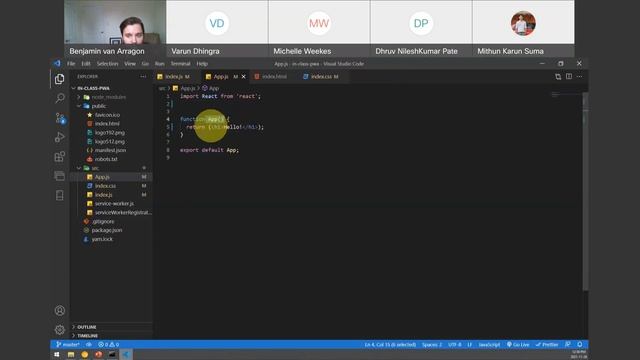Collapse the public folder

click(79, 106)
